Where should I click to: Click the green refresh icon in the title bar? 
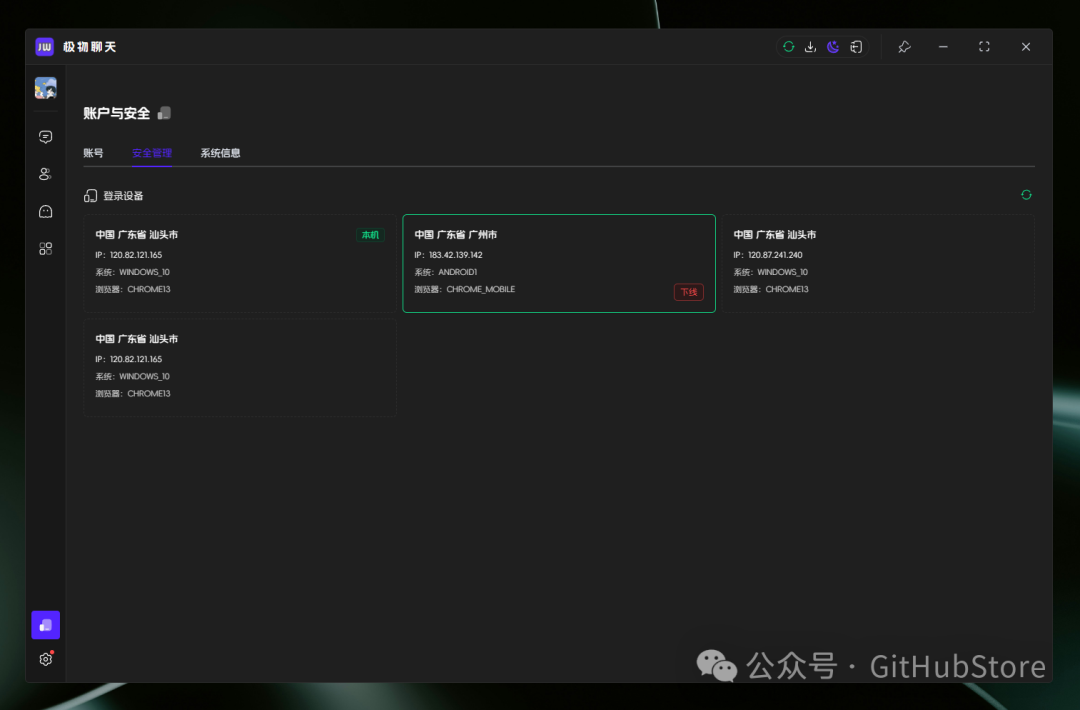(789, 47)
